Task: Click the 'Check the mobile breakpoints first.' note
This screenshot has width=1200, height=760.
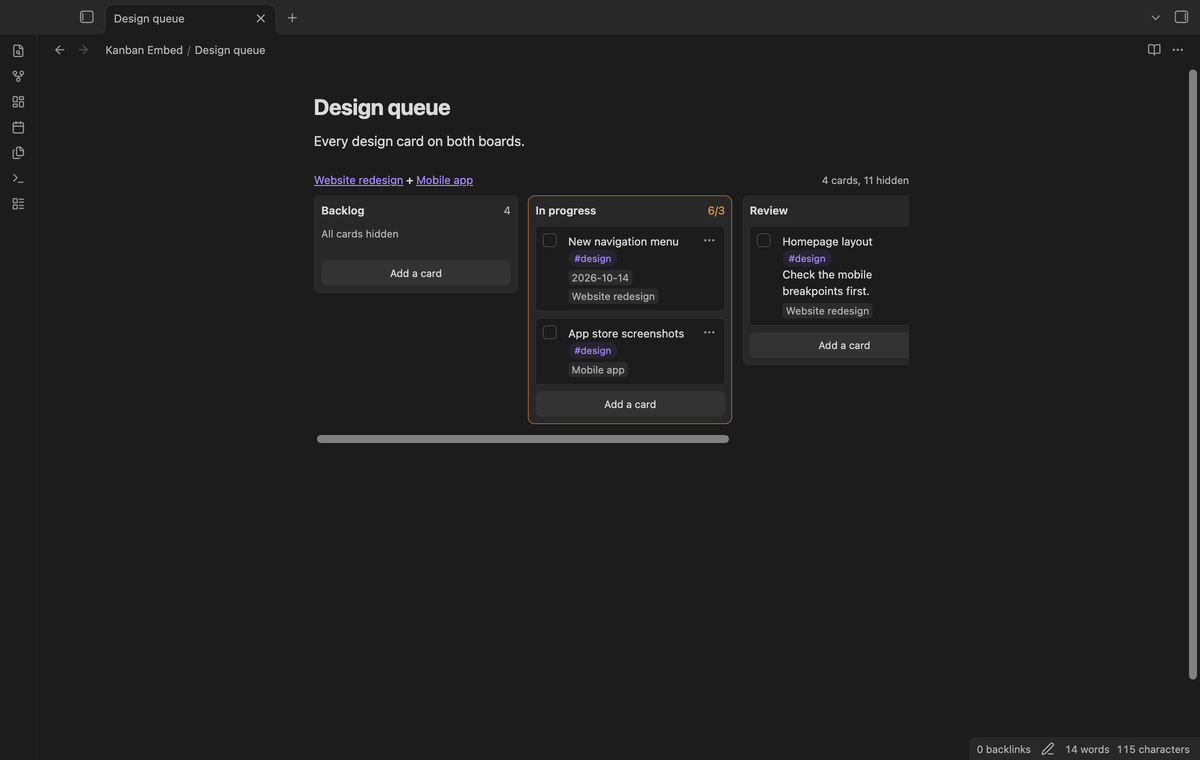Action: tap(827, 283)
